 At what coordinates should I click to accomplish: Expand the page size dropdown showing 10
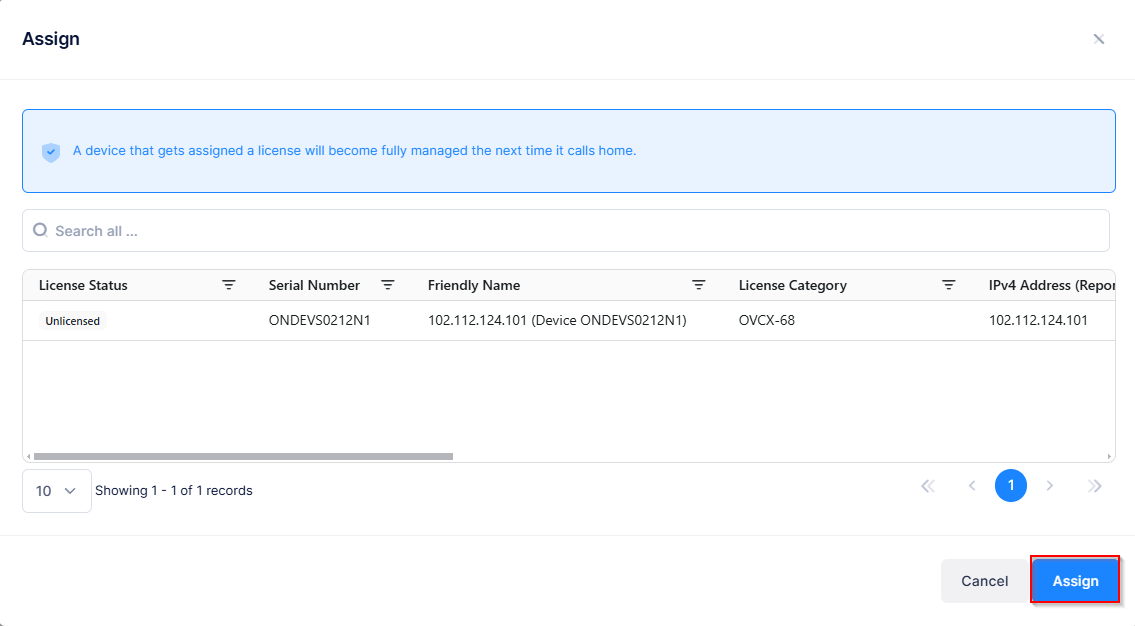[x=57, y=491]
